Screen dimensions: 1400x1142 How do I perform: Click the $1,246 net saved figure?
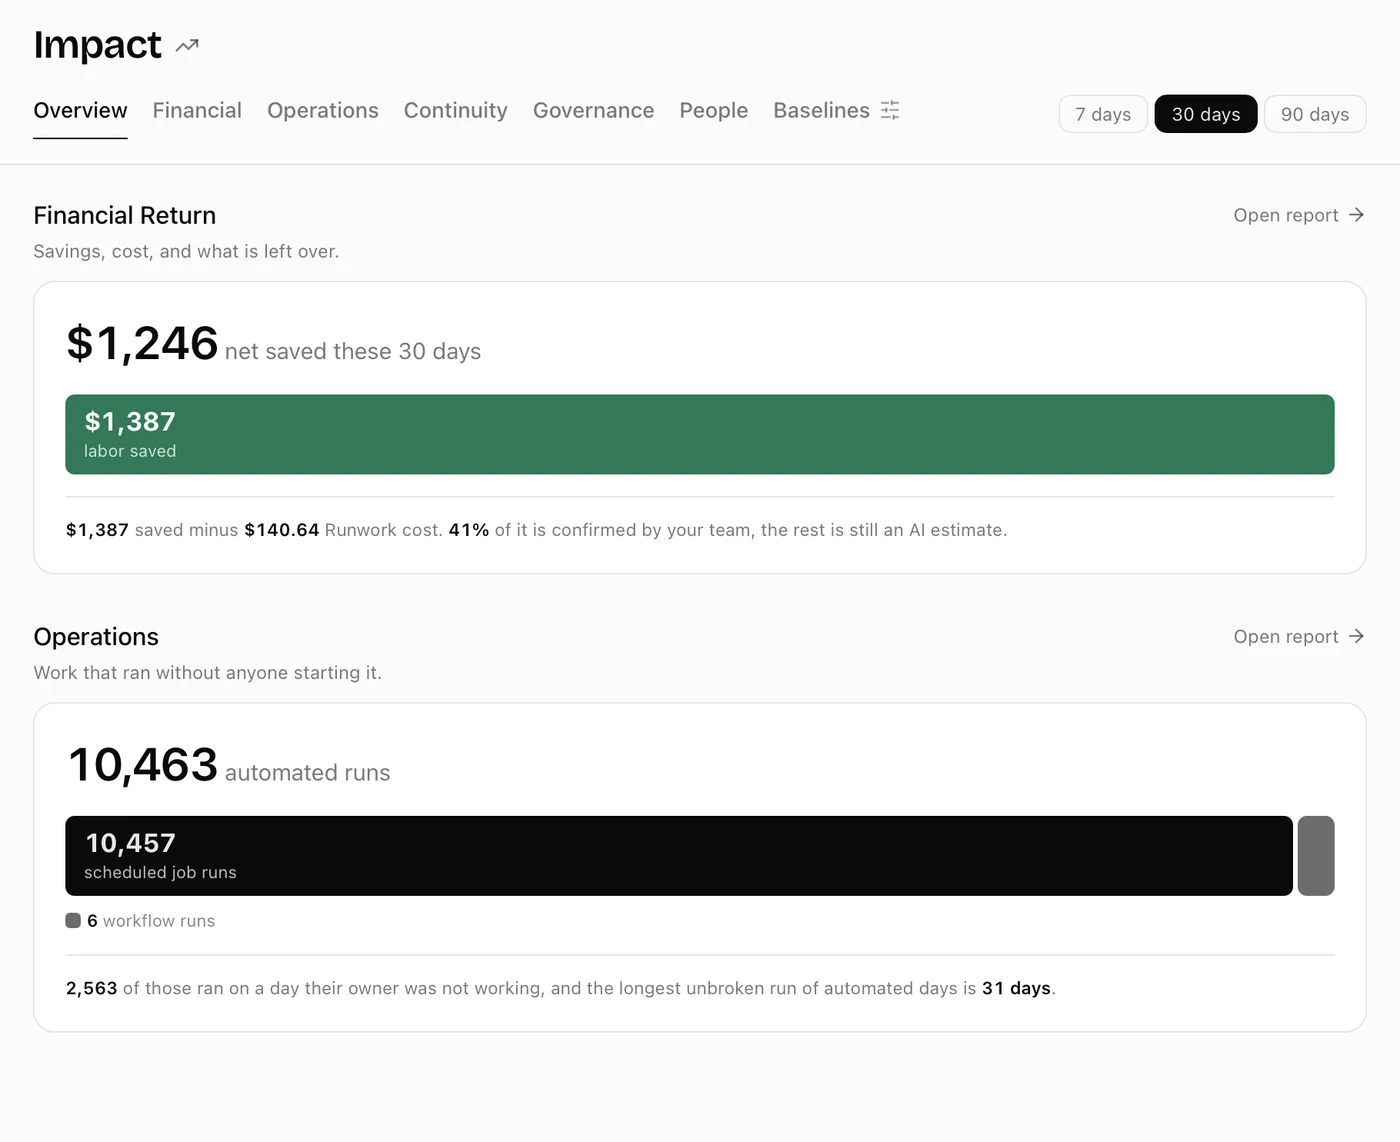click(x=142, y=343)
